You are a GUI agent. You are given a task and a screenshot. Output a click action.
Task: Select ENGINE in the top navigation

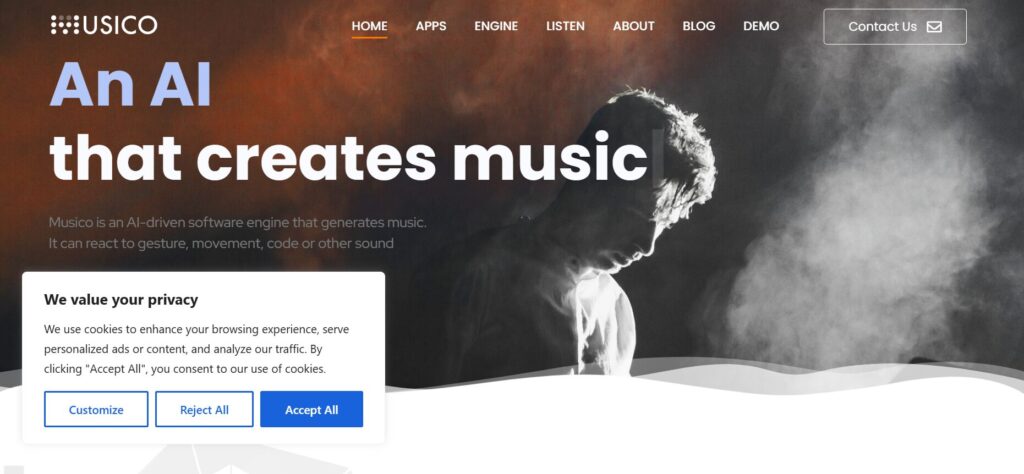click(x=496, y=26)
